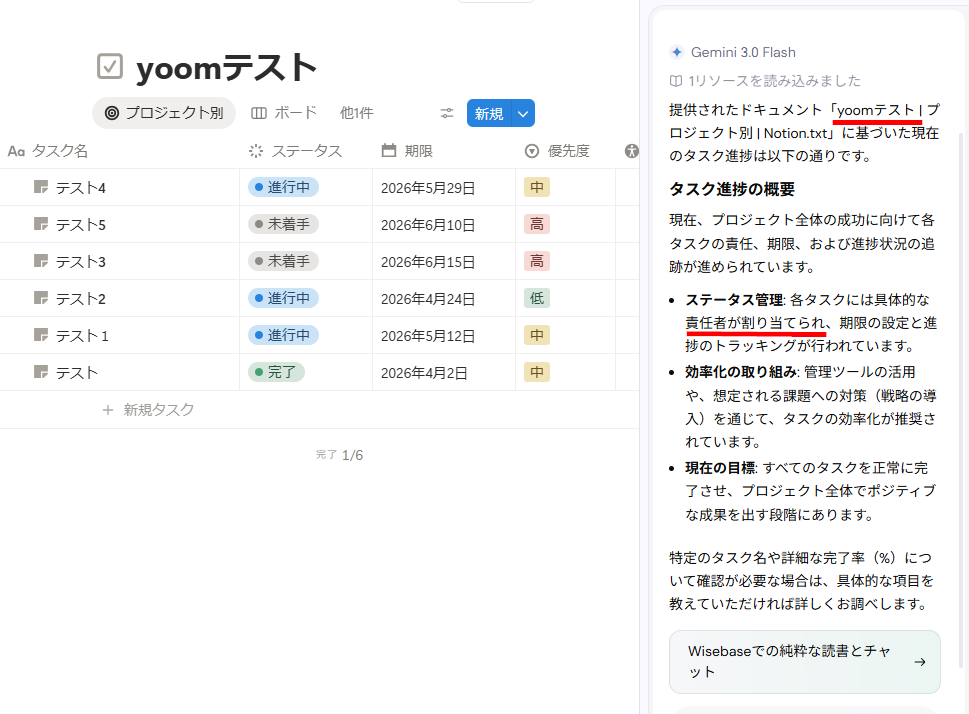
Task: Open the 他1件 views dropdown
Action: tap(357, 113)
